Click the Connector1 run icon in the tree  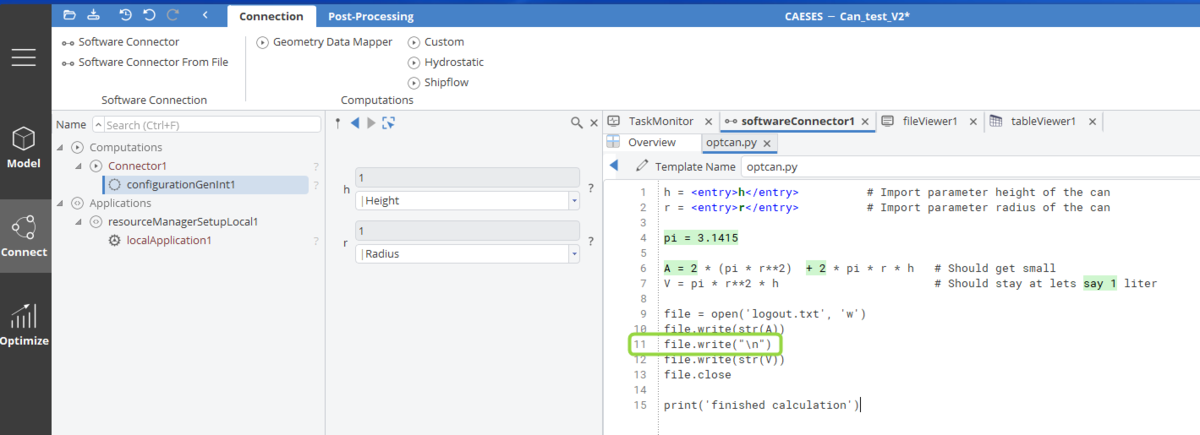(x=96, y=166)
